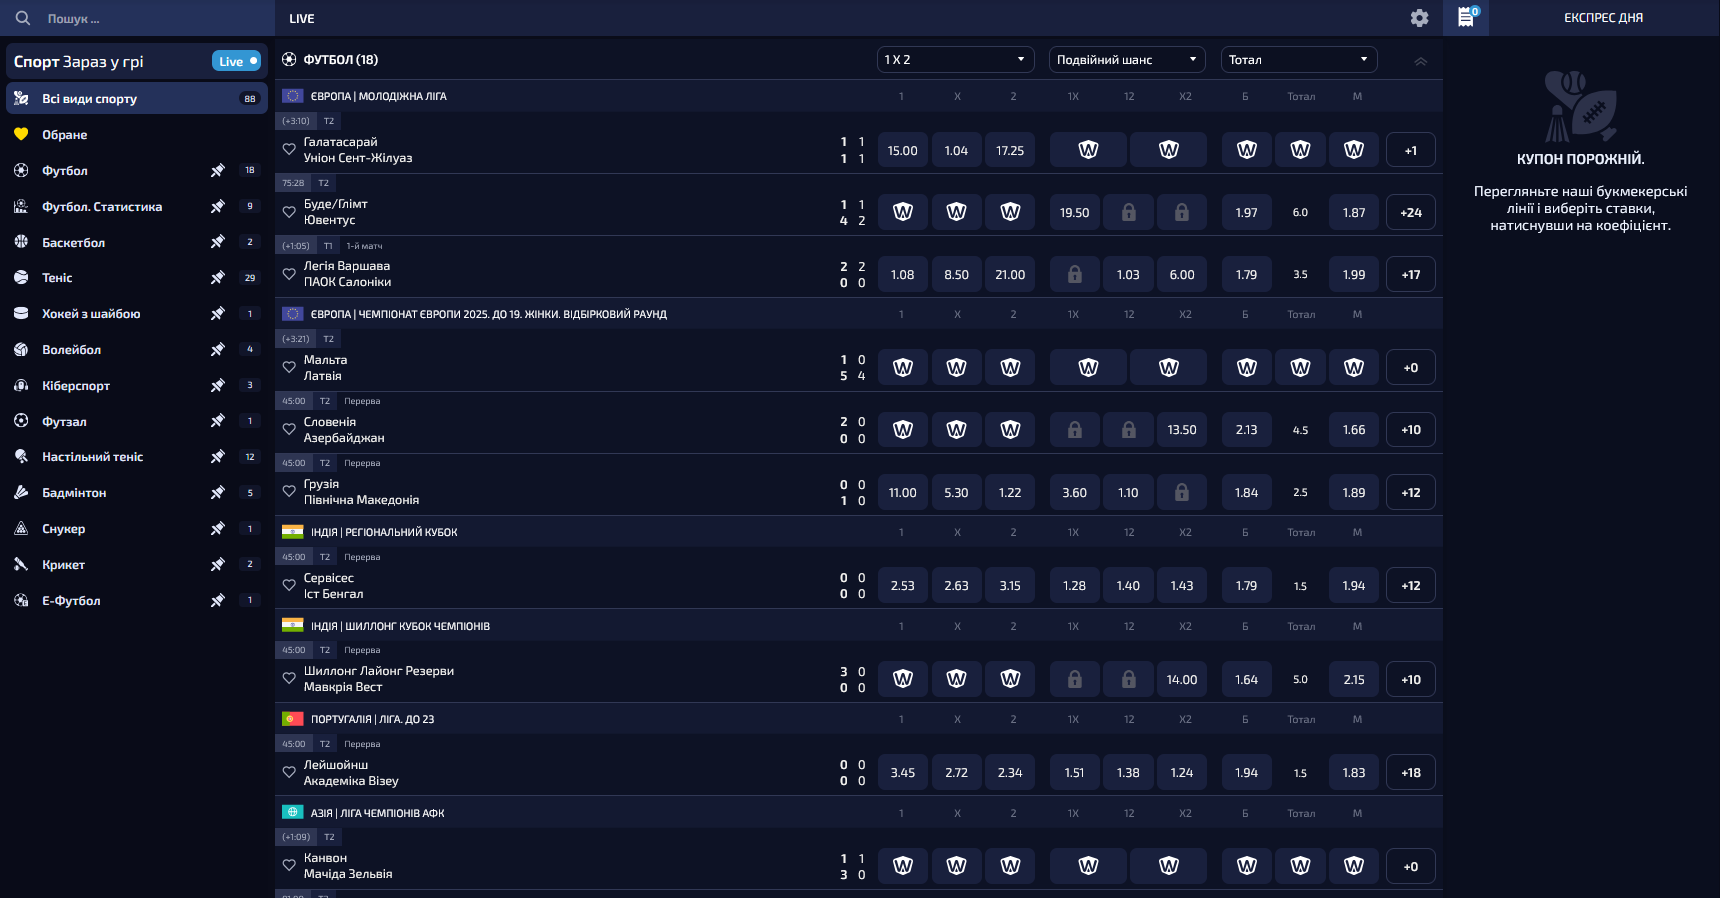The image size is (1720, 898).
Task: Pin the Баскетбол sport in sidebar
Action: pos(217,242)
